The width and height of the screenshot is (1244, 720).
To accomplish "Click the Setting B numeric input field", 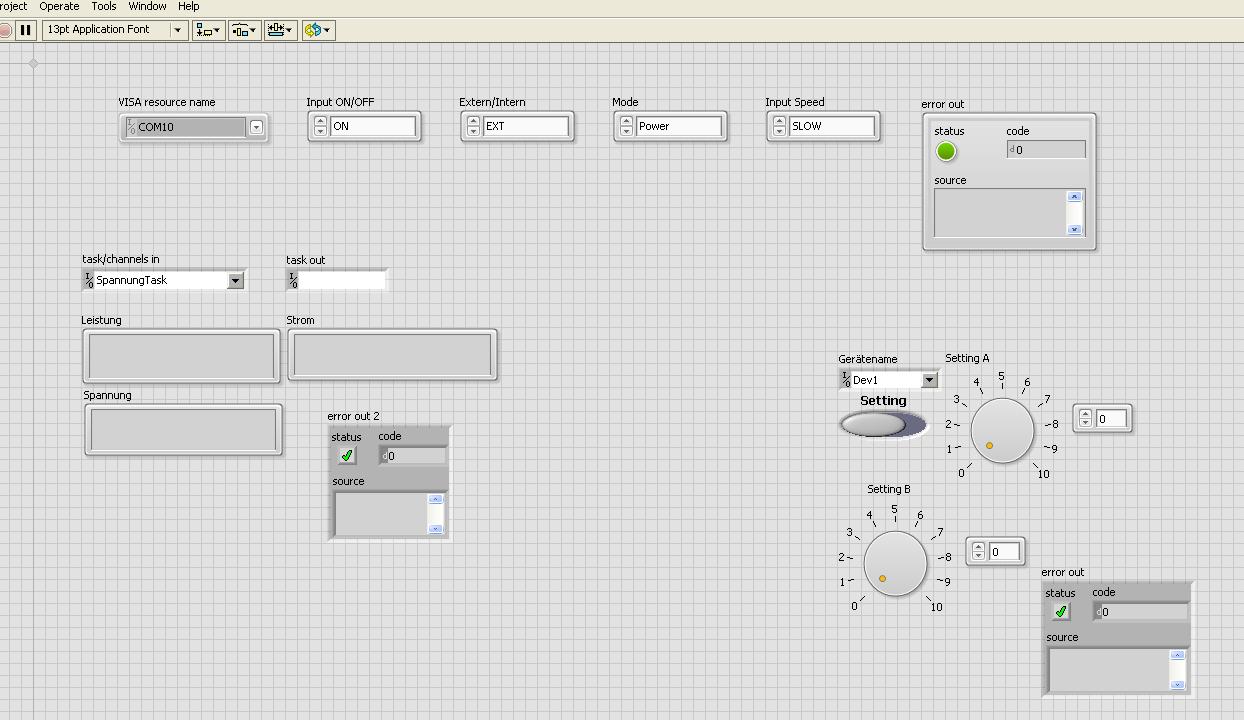I will [x=1004, y=551].
